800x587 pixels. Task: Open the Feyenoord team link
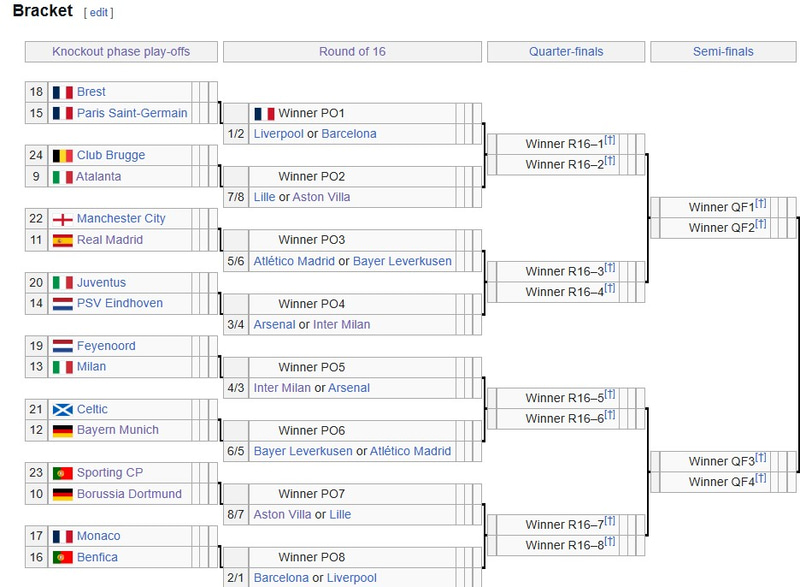click(106, 346)
